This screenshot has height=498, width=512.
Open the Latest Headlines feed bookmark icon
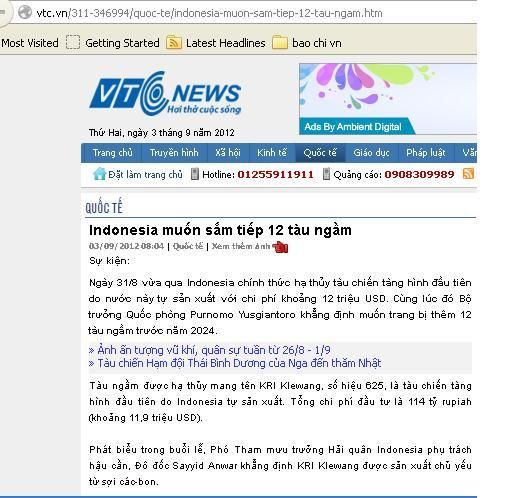click(174, 43)
